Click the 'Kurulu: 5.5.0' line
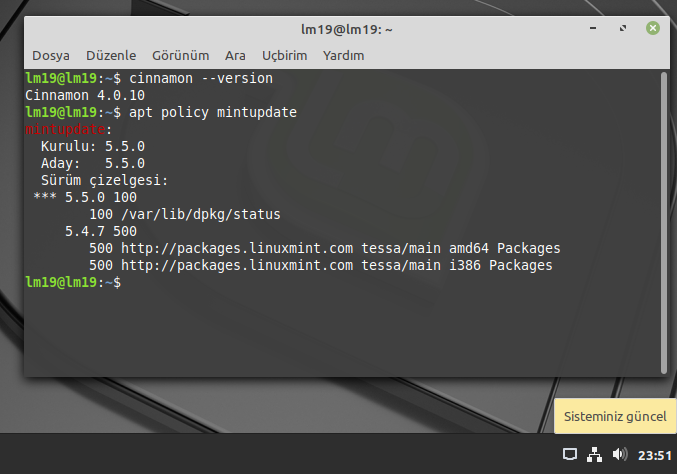 93,146
